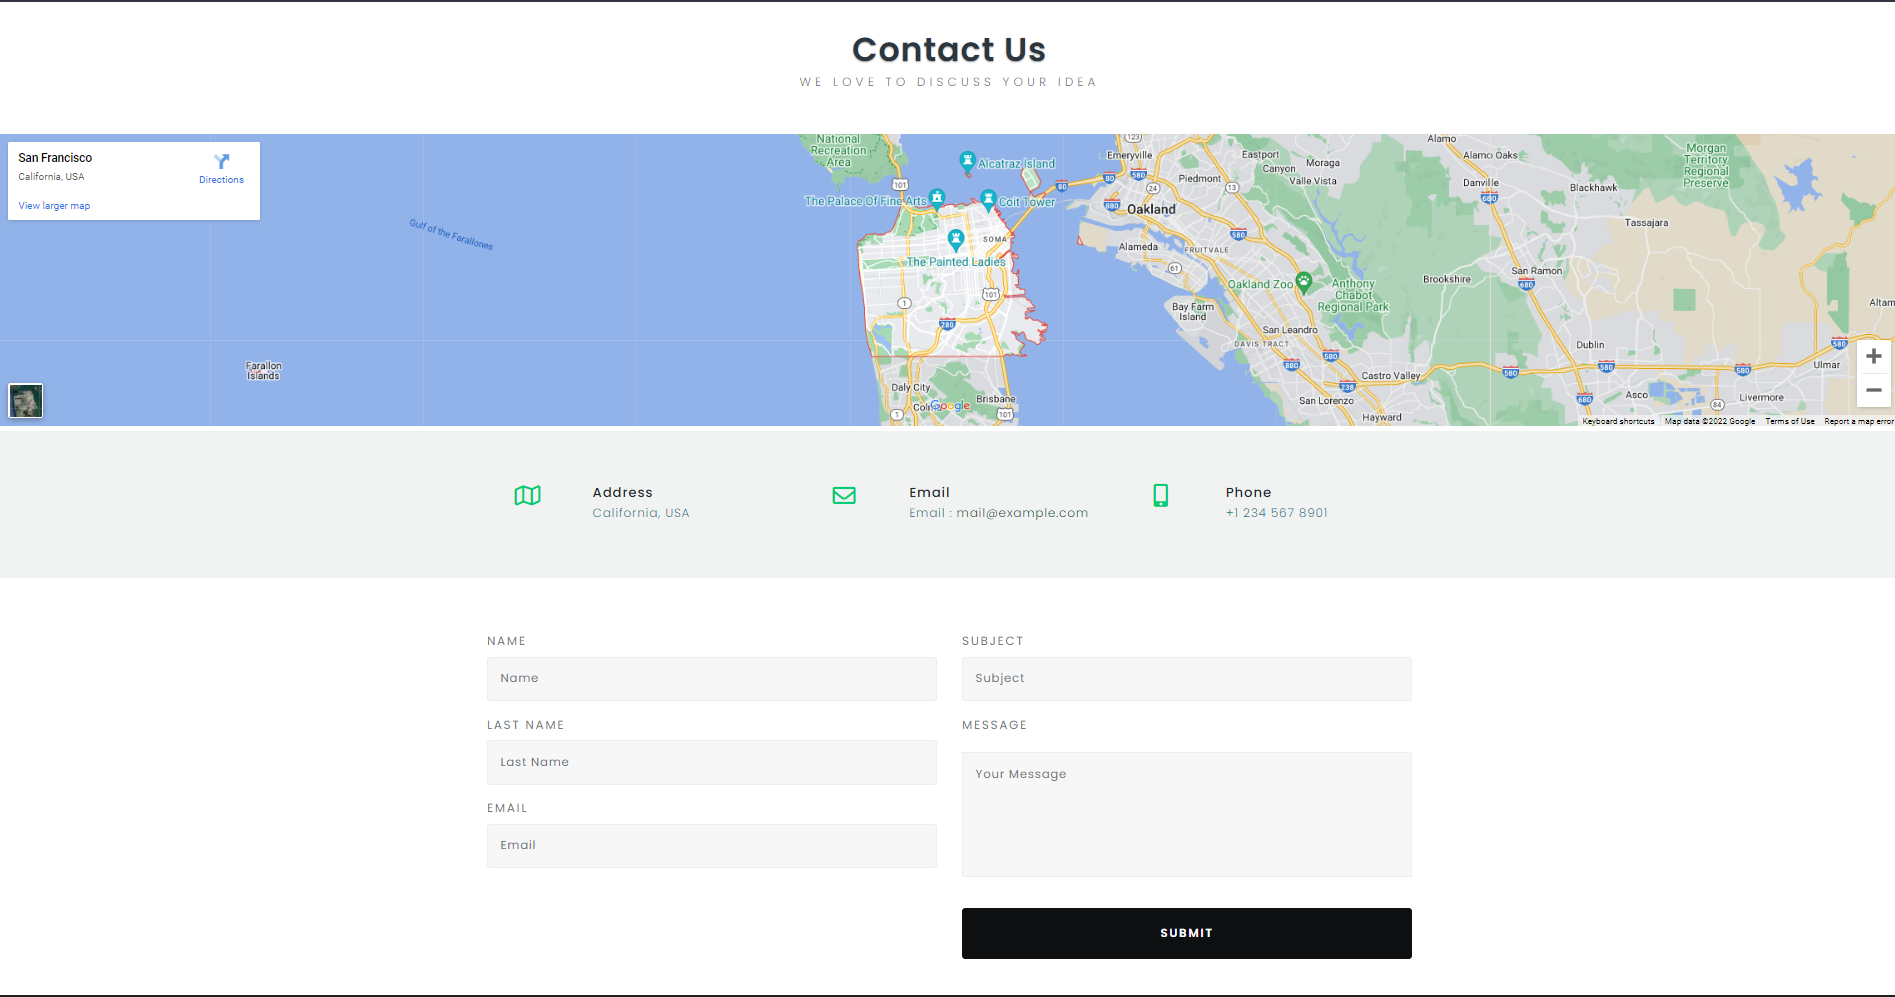Zoom out on the map
1895x997 pixels.
point(1873,390)
